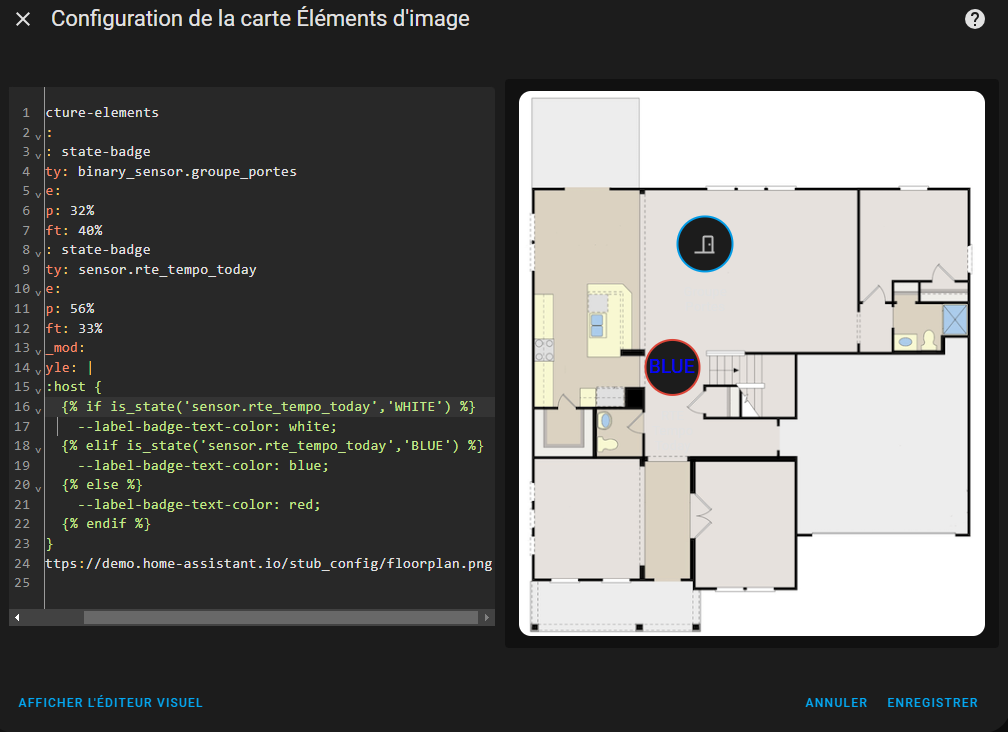The width and height of the screenshot is (1008, 732).
Task: Collapse the code fold at line 14
Action: tap(38, 370)
